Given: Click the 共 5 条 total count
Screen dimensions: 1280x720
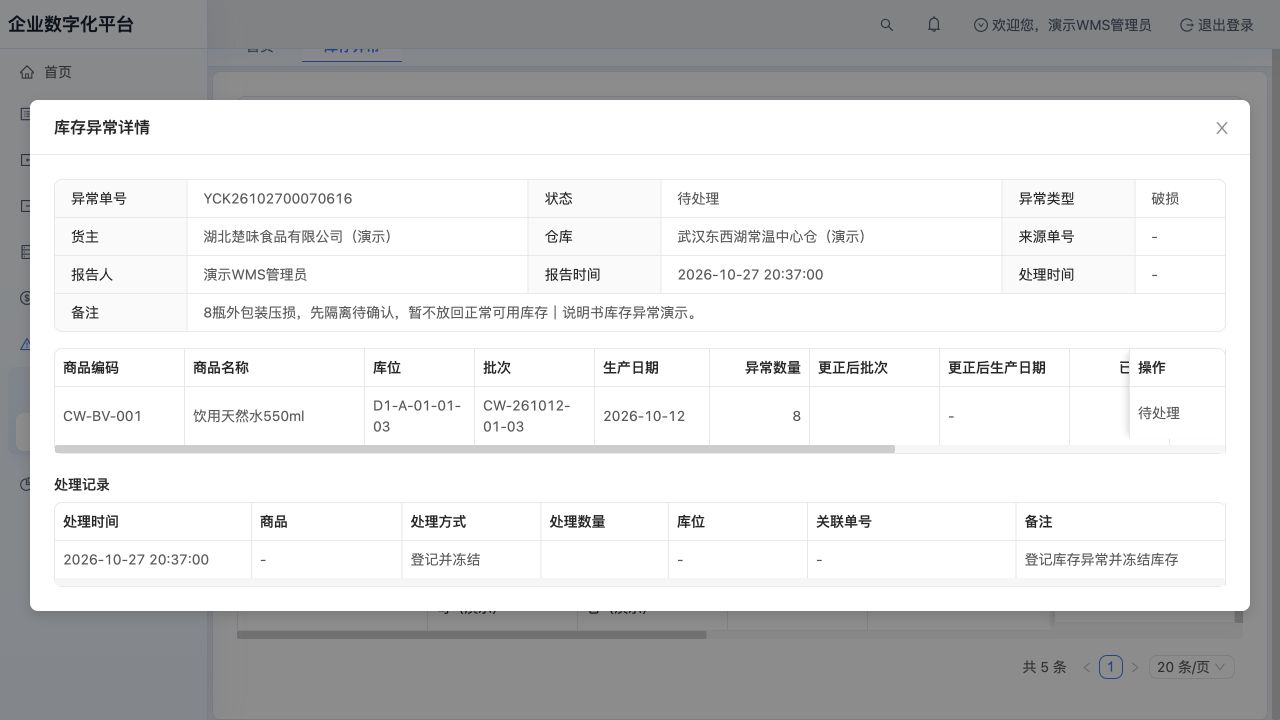Looking at the screenshot, I should (x=1044, y=667).
